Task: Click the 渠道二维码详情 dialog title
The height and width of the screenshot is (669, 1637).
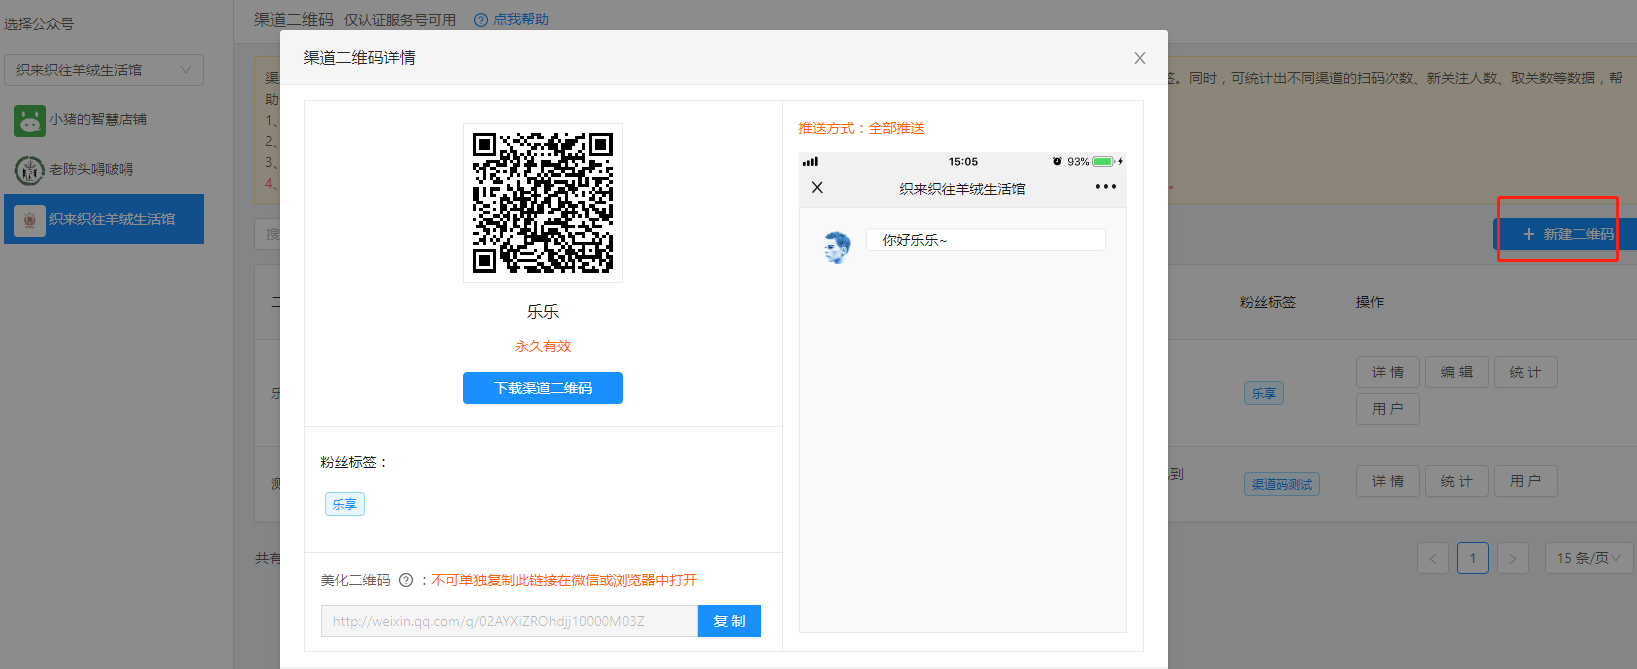Action: [x=360, y=58]
